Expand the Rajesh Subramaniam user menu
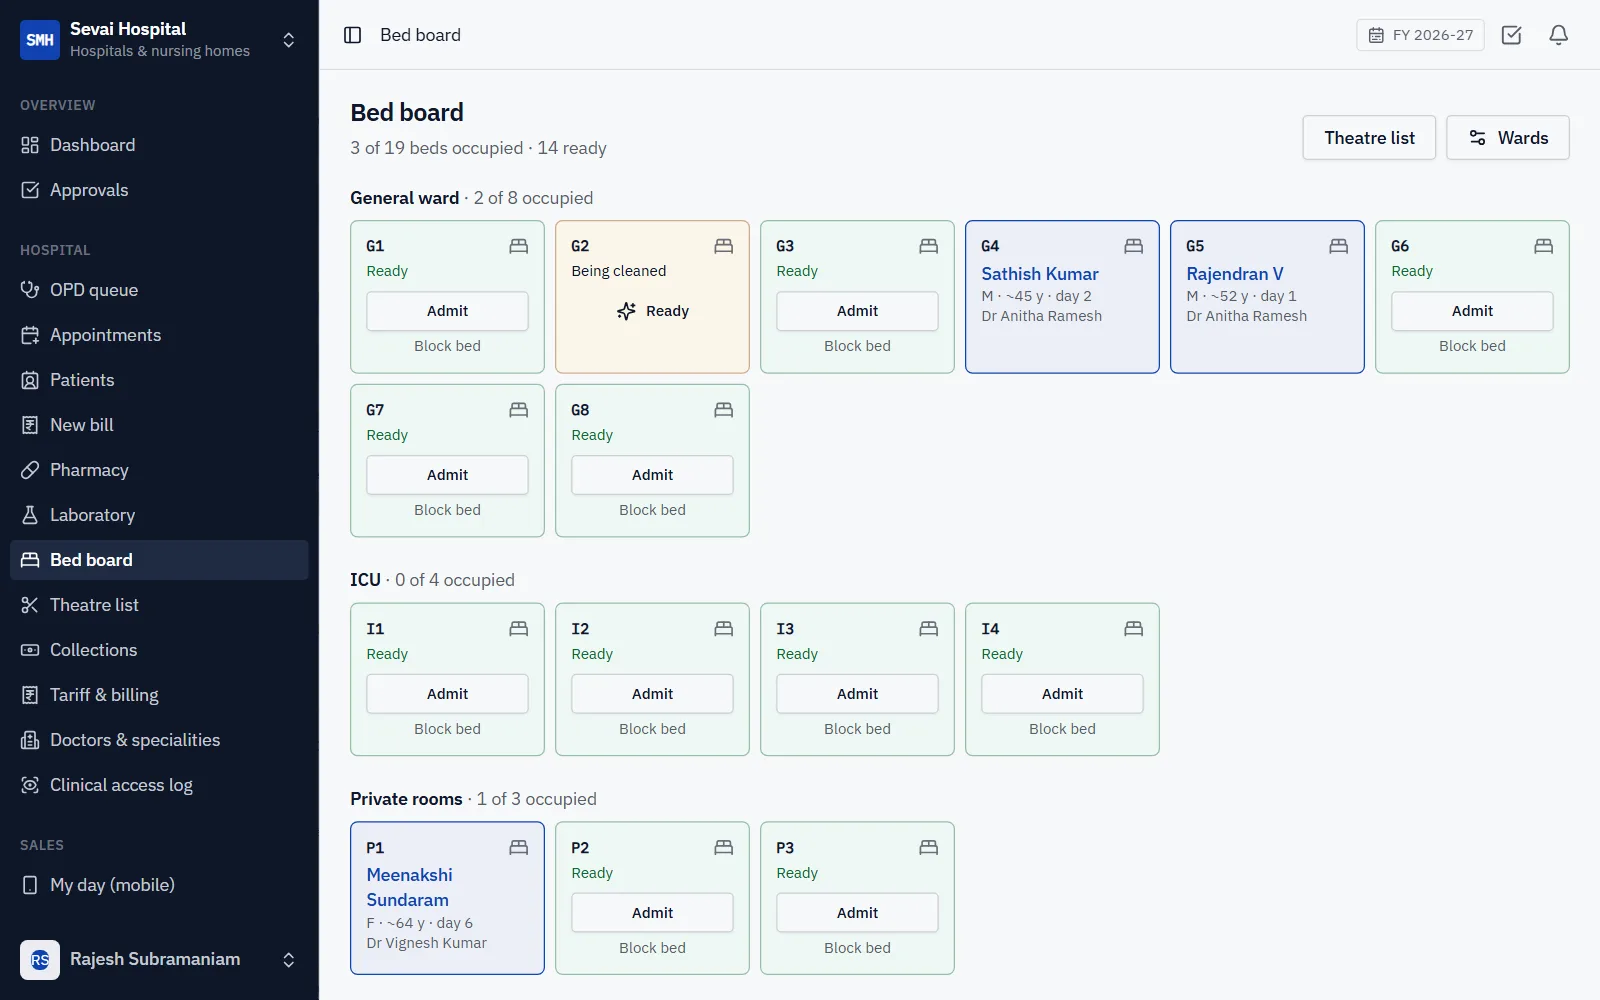Viewport: 1600px width, 1000px height. click(x=288, y=960)
